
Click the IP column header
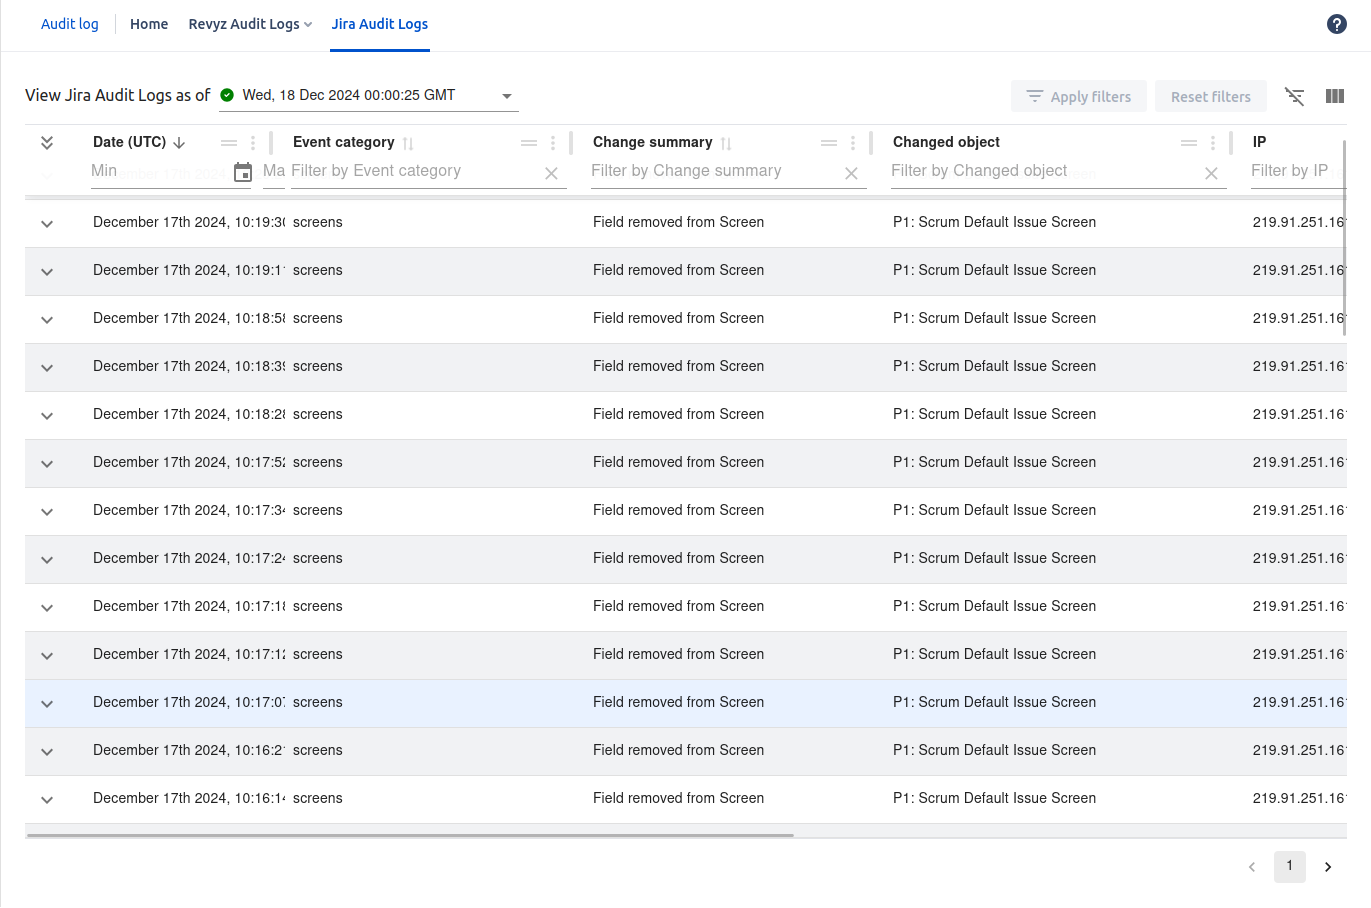point(1259,142)
